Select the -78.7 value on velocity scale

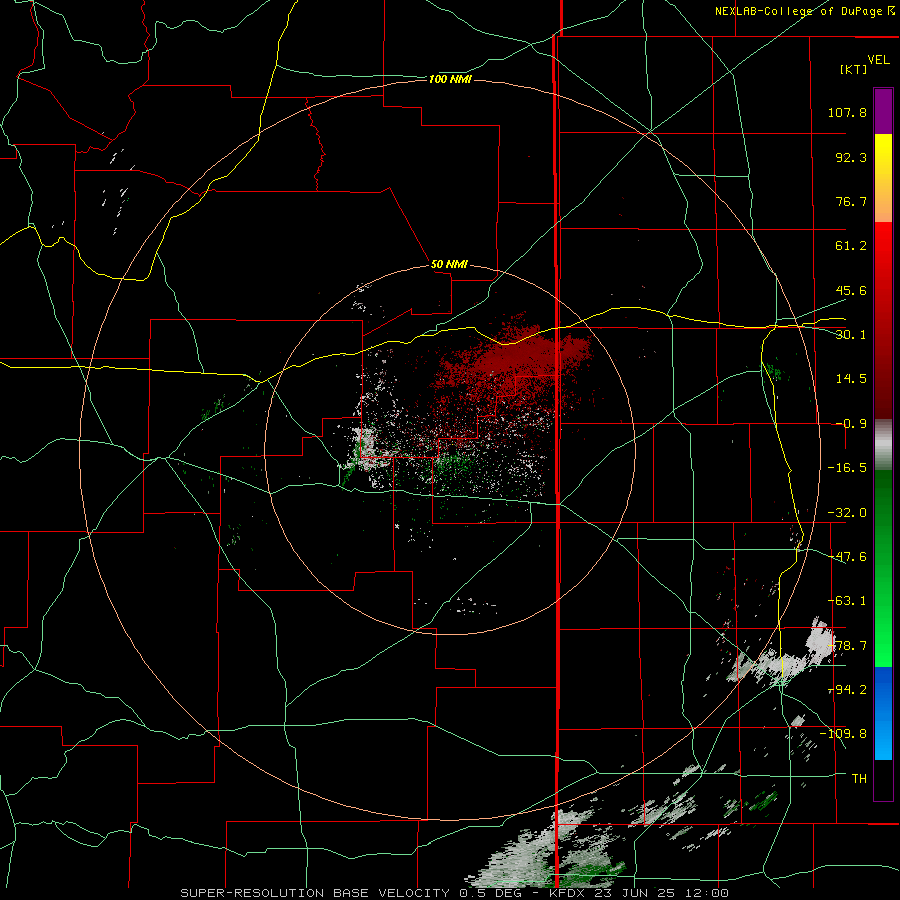[x=847, y=646]
